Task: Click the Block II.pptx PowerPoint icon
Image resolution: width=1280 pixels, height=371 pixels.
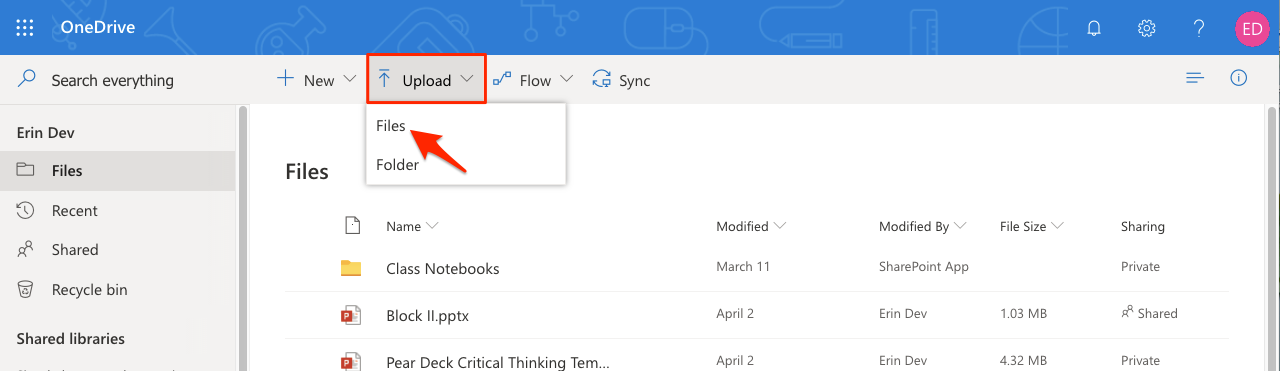Action: (x=350, y=315)
